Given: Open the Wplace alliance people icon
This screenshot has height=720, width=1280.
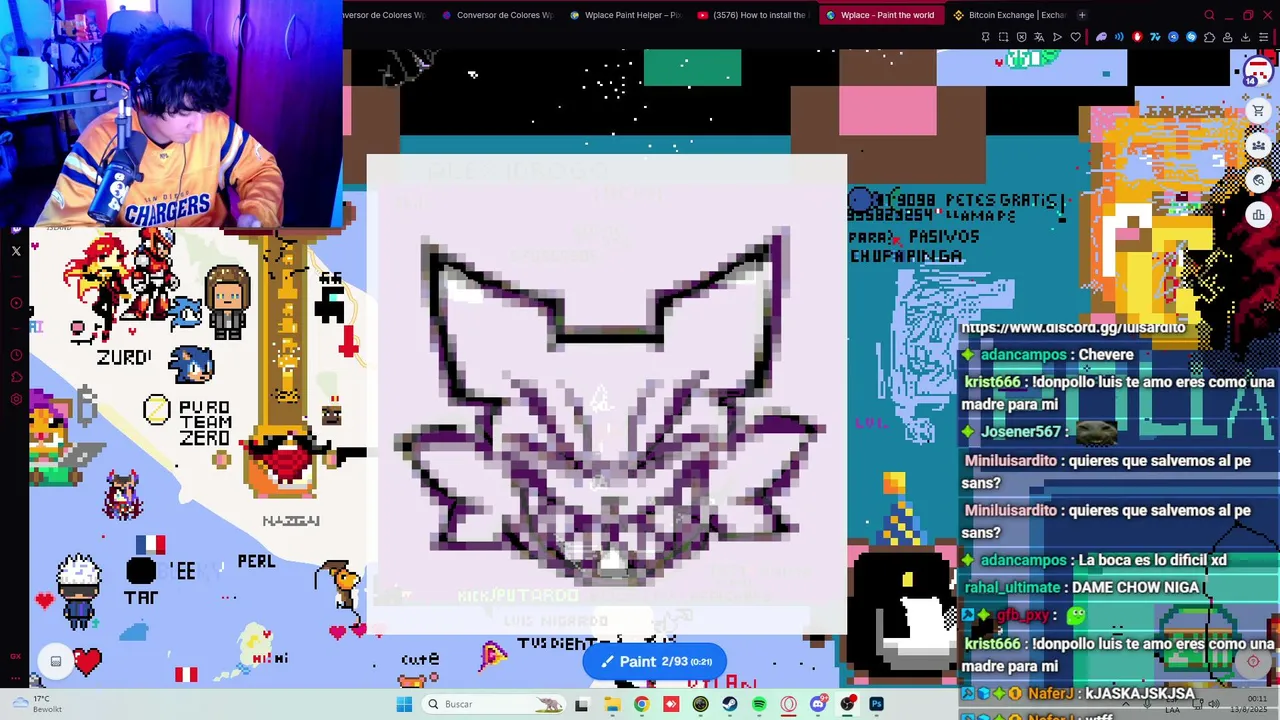Looking at the screenshot, I should [x=1258, y=145].
